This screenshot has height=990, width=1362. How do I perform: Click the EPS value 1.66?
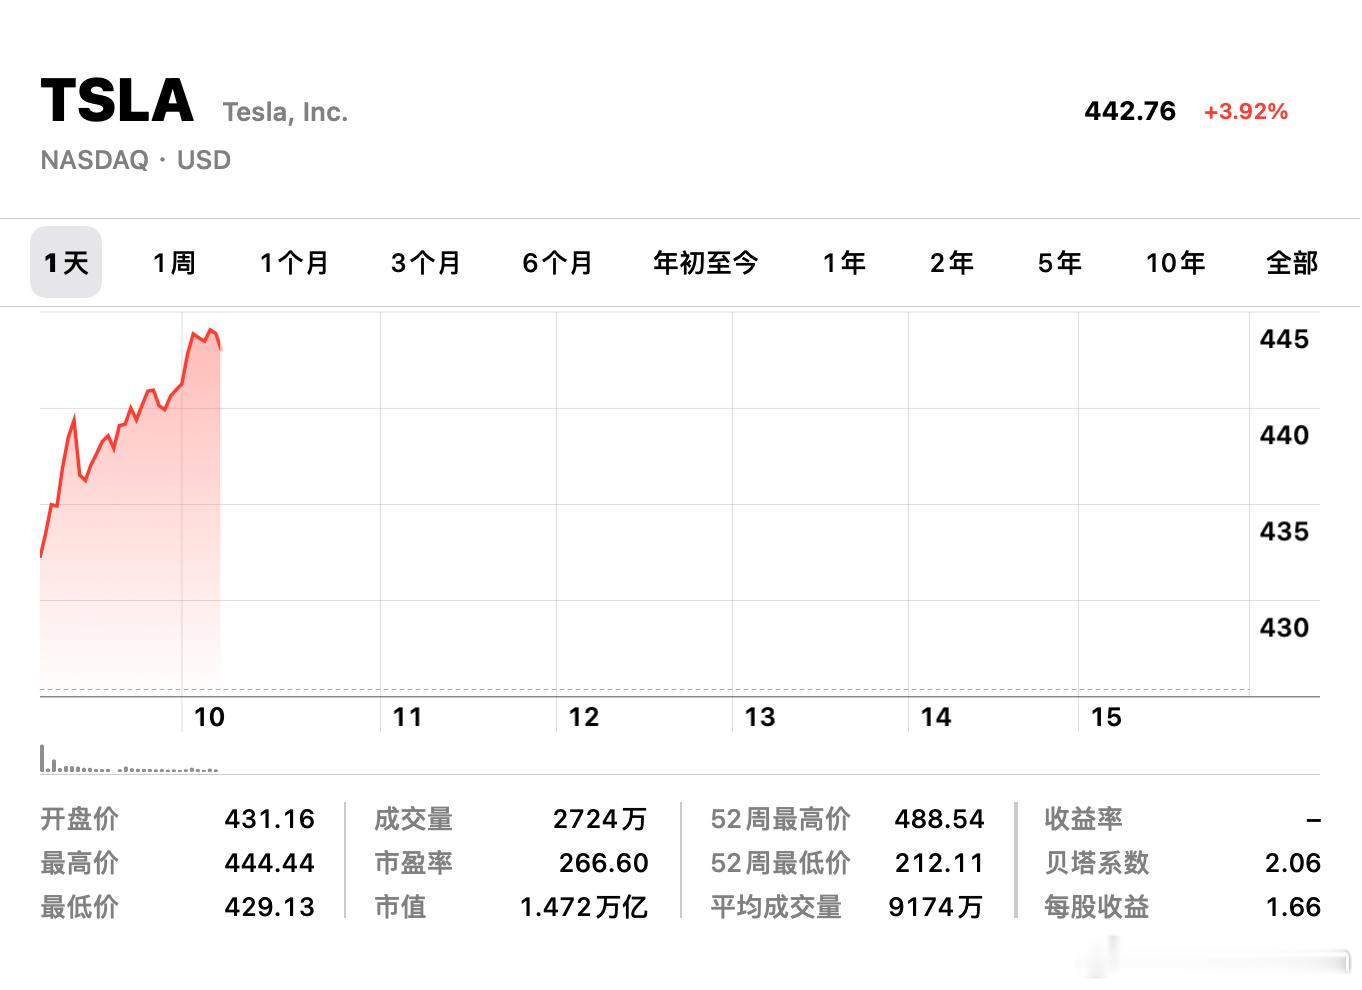point(1293,907)
